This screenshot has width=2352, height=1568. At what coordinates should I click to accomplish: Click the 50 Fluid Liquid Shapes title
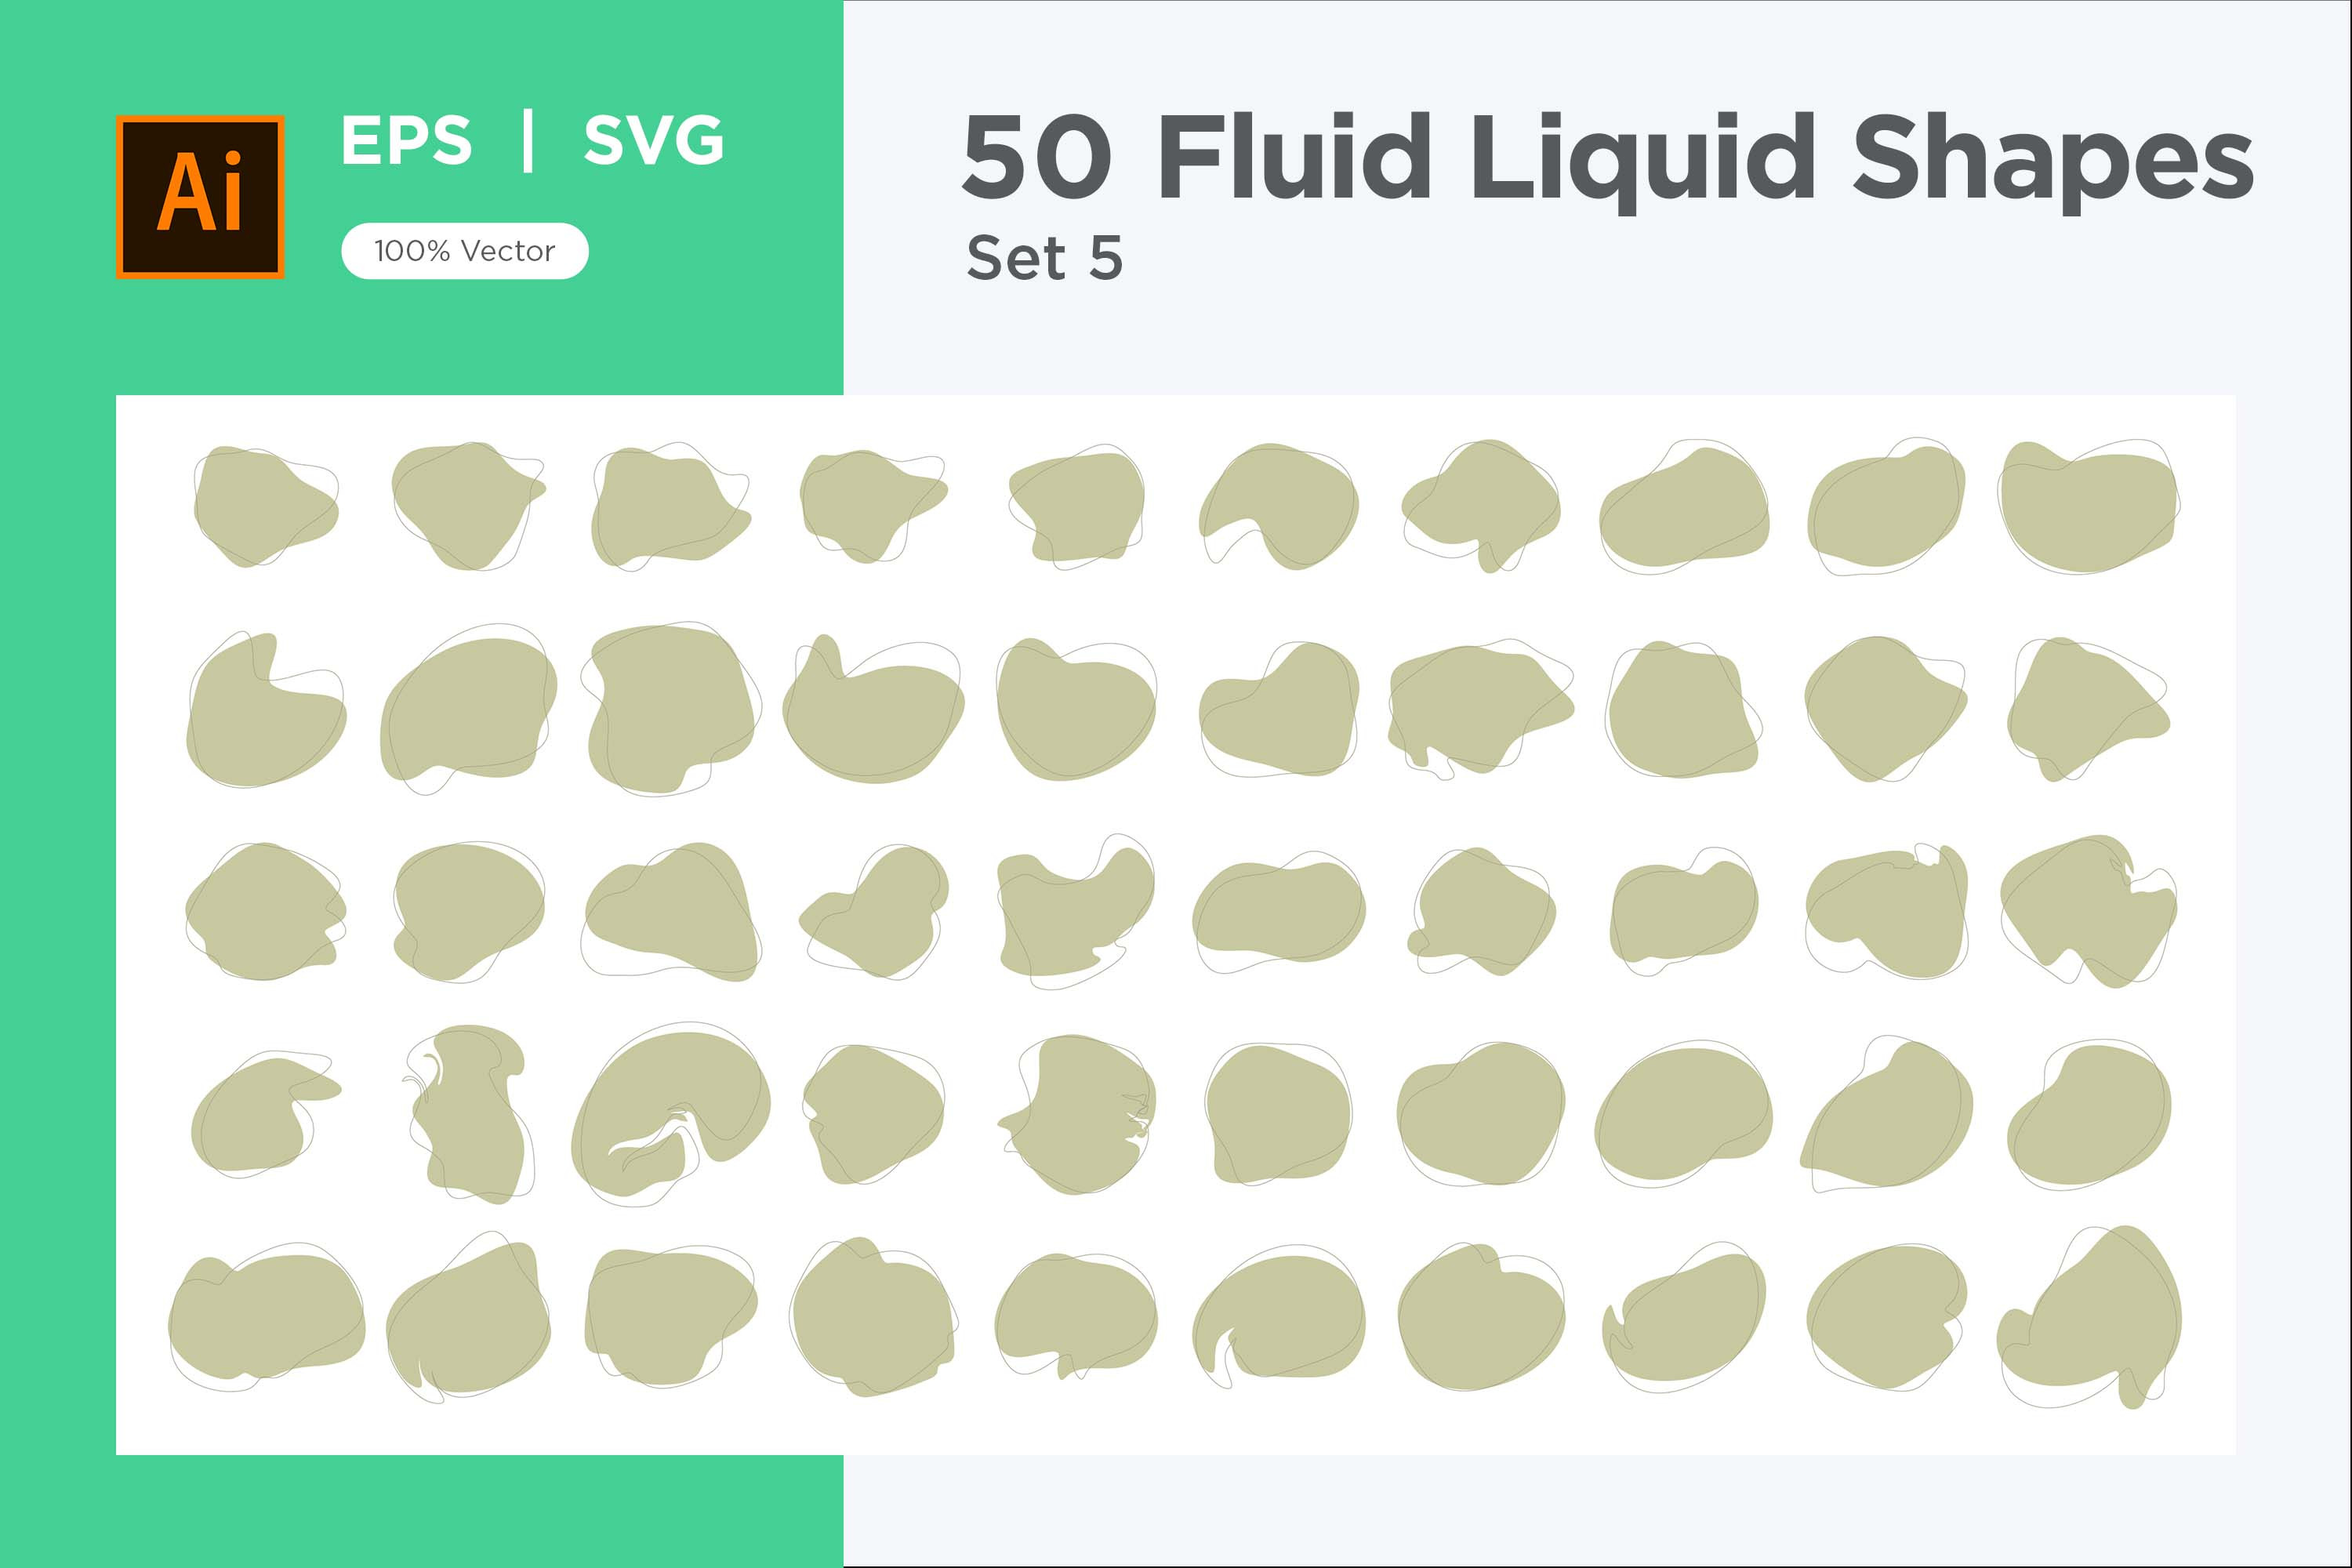coord(1608,158)
